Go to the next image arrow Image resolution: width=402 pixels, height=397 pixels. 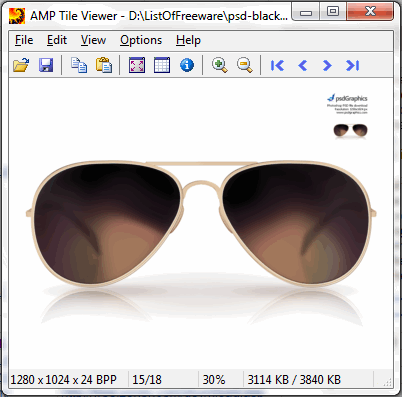point(327,65)
